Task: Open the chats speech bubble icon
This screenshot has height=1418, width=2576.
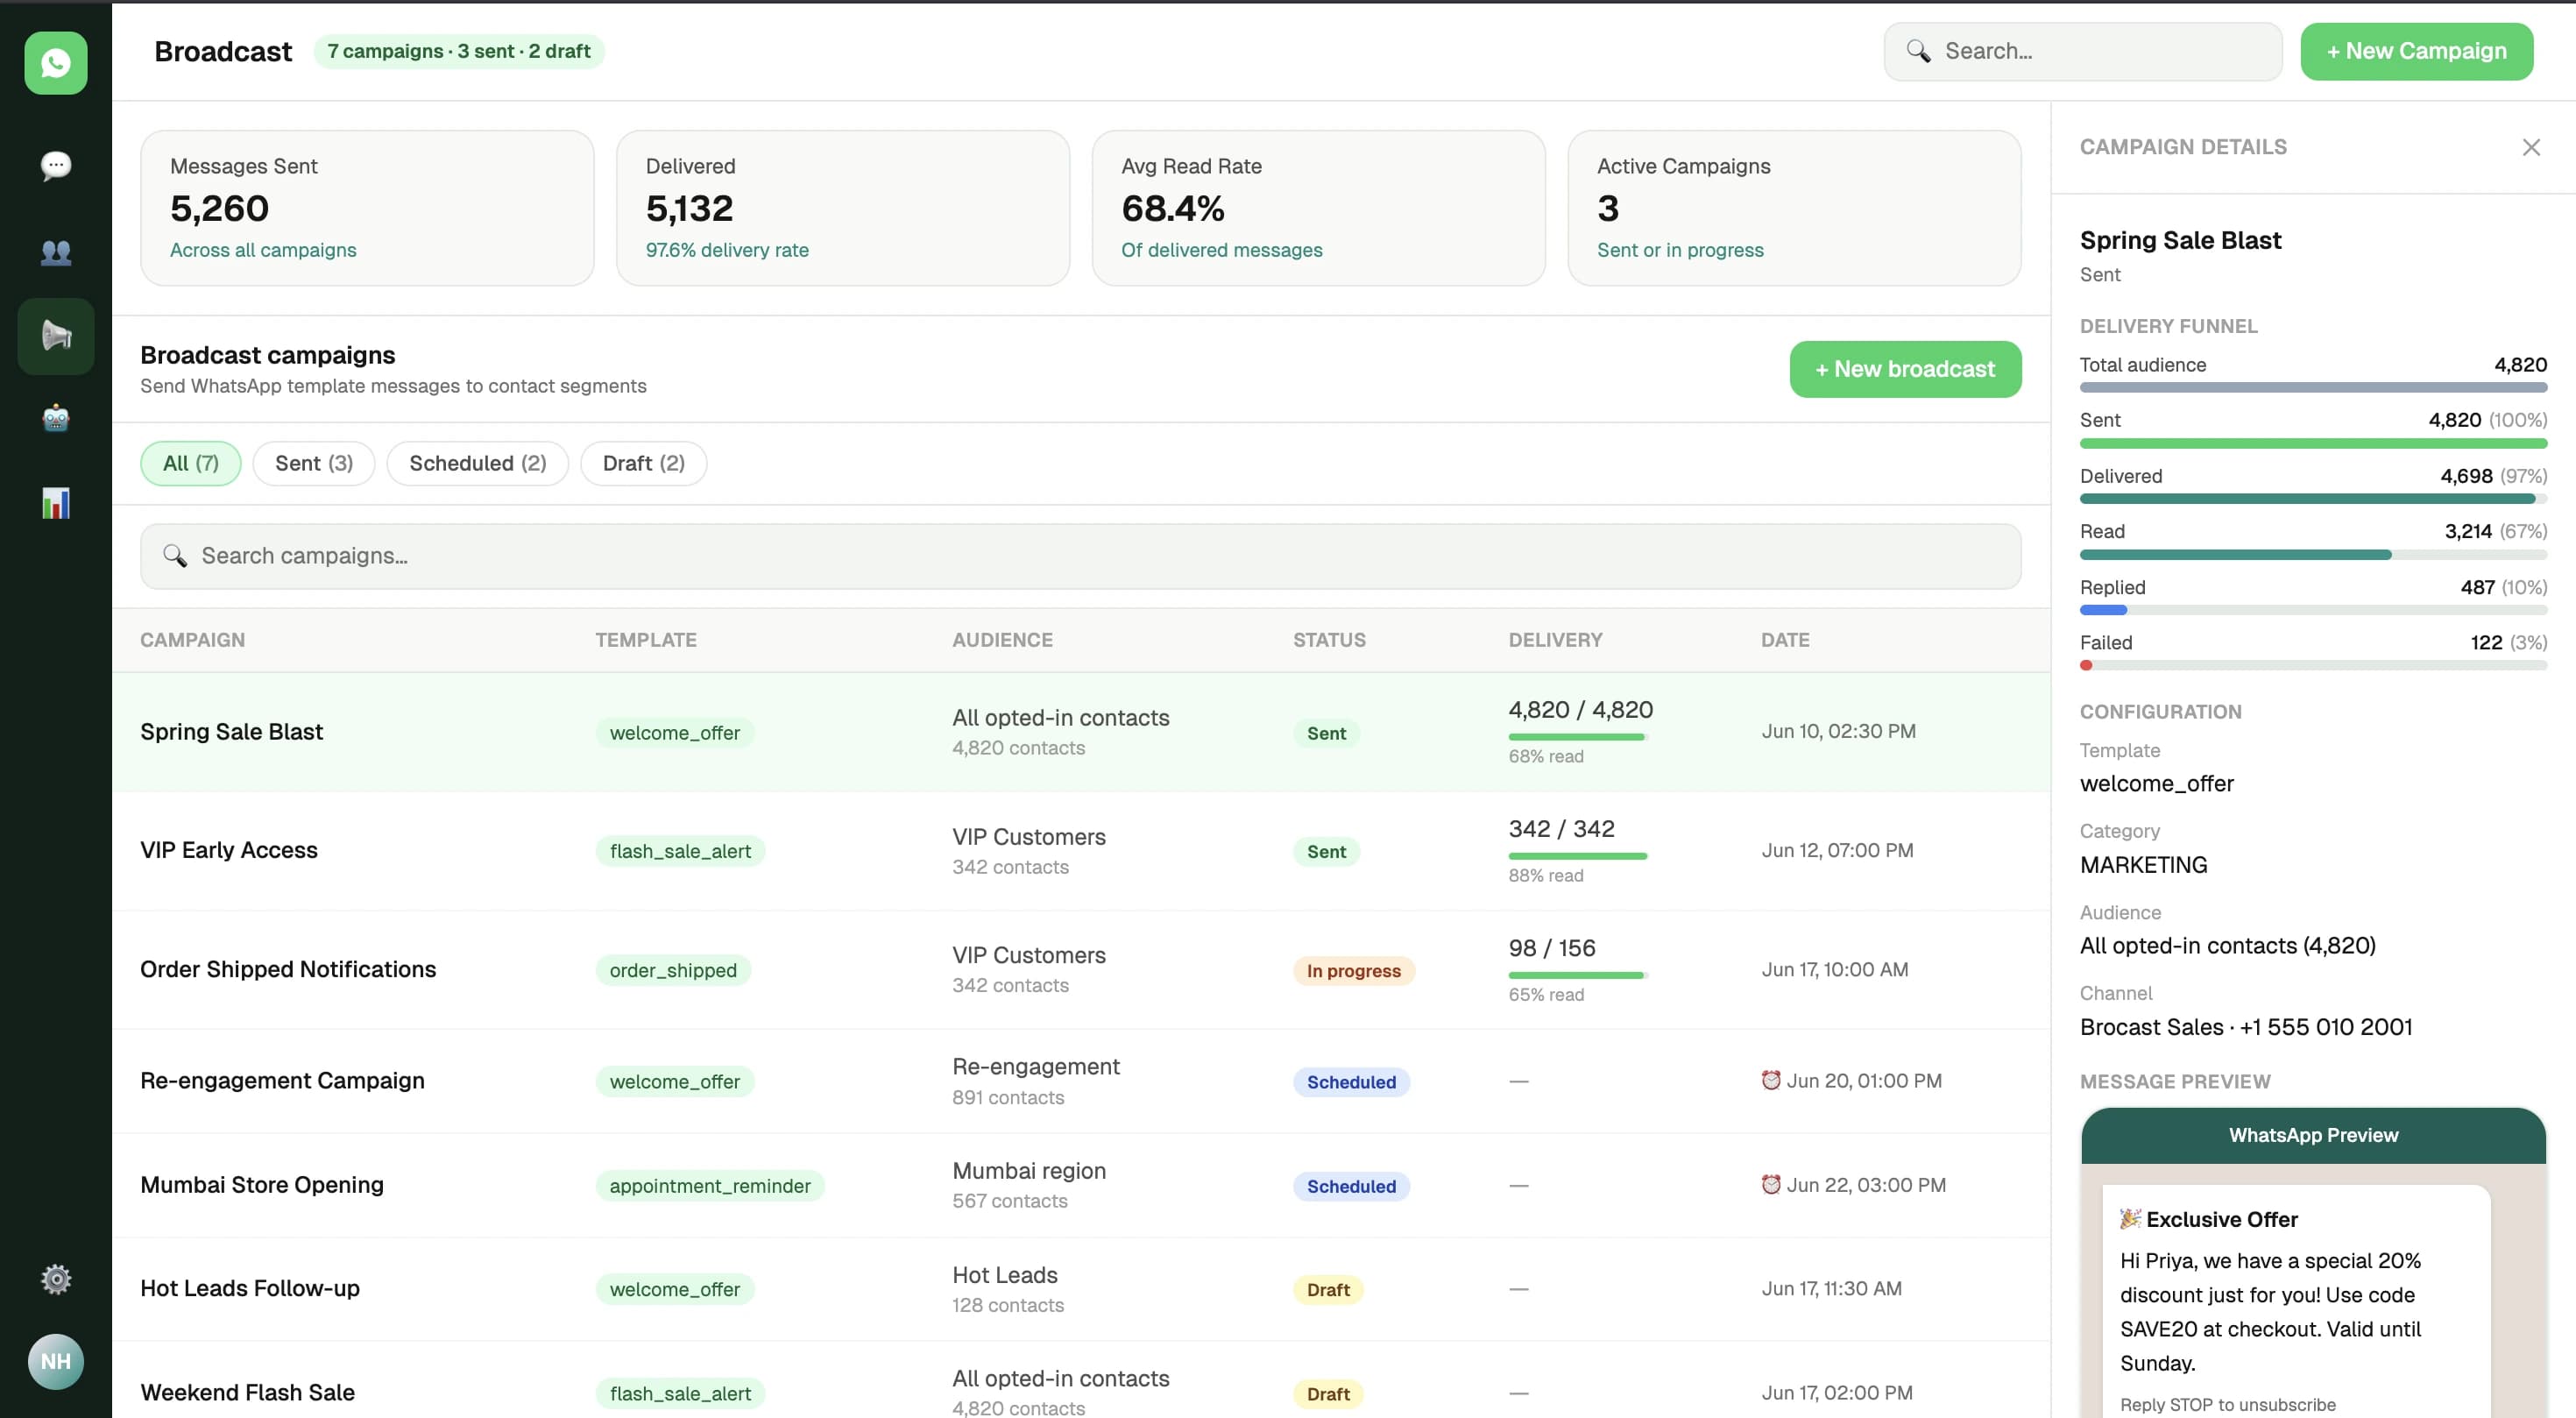Action: point(56,165)
